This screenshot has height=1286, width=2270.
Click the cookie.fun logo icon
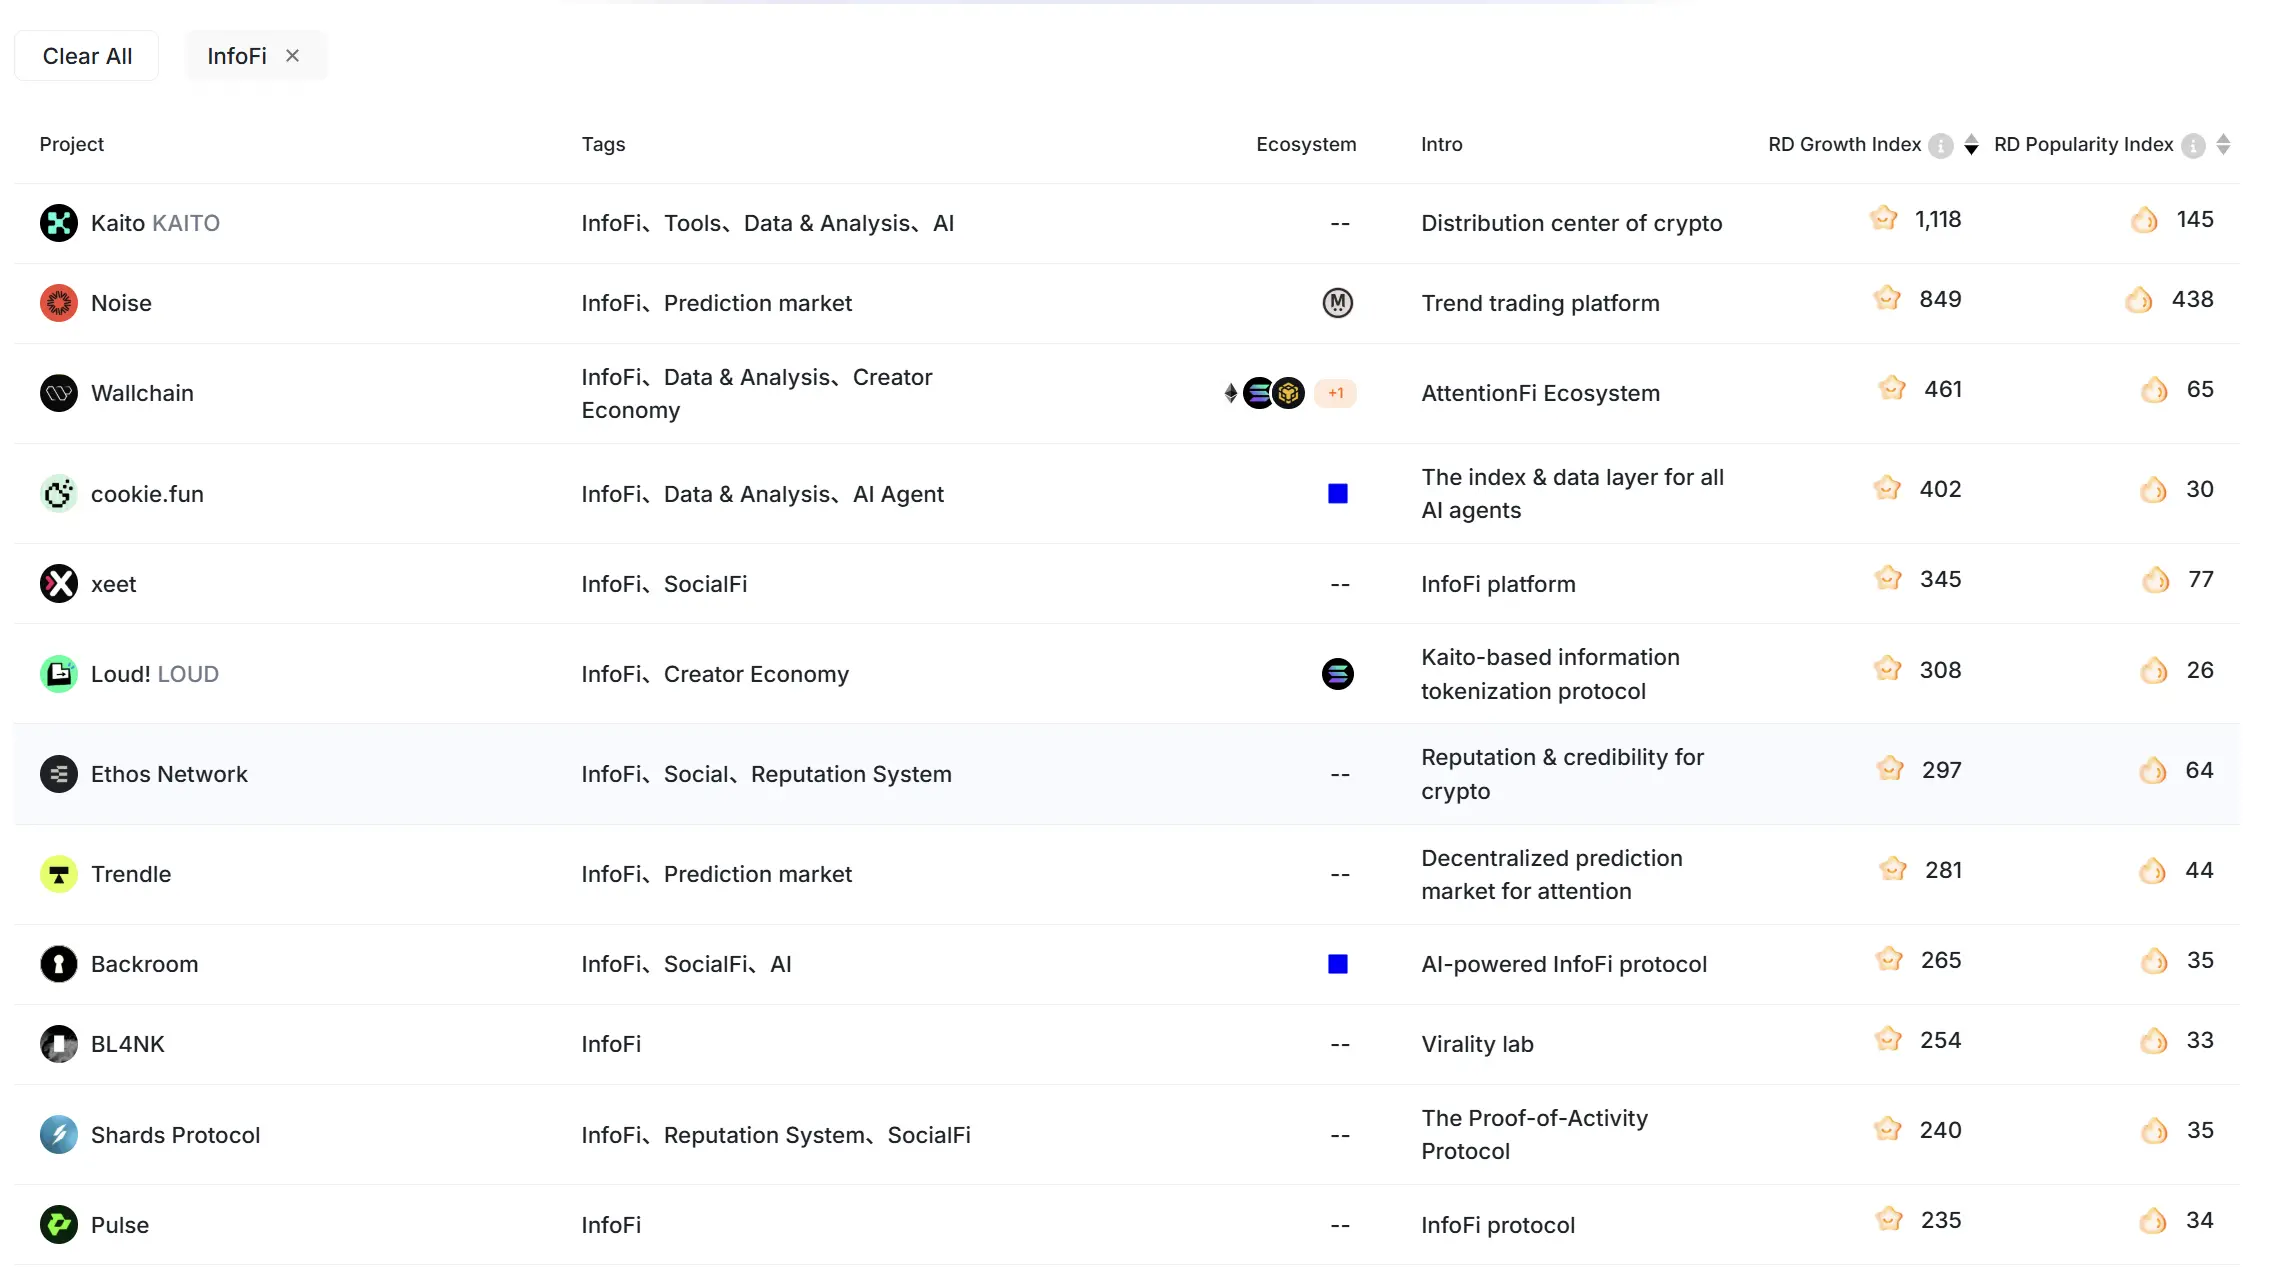coord(59,493)
